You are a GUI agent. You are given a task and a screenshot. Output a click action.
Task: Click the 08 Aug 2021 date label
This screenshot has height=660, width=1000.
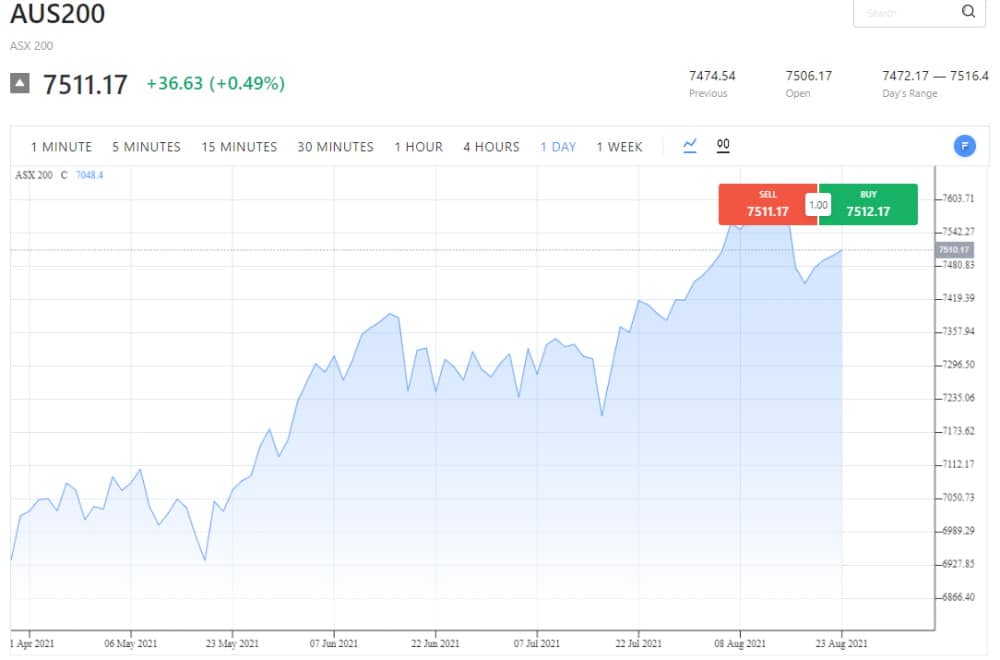(x=740, y=643)
